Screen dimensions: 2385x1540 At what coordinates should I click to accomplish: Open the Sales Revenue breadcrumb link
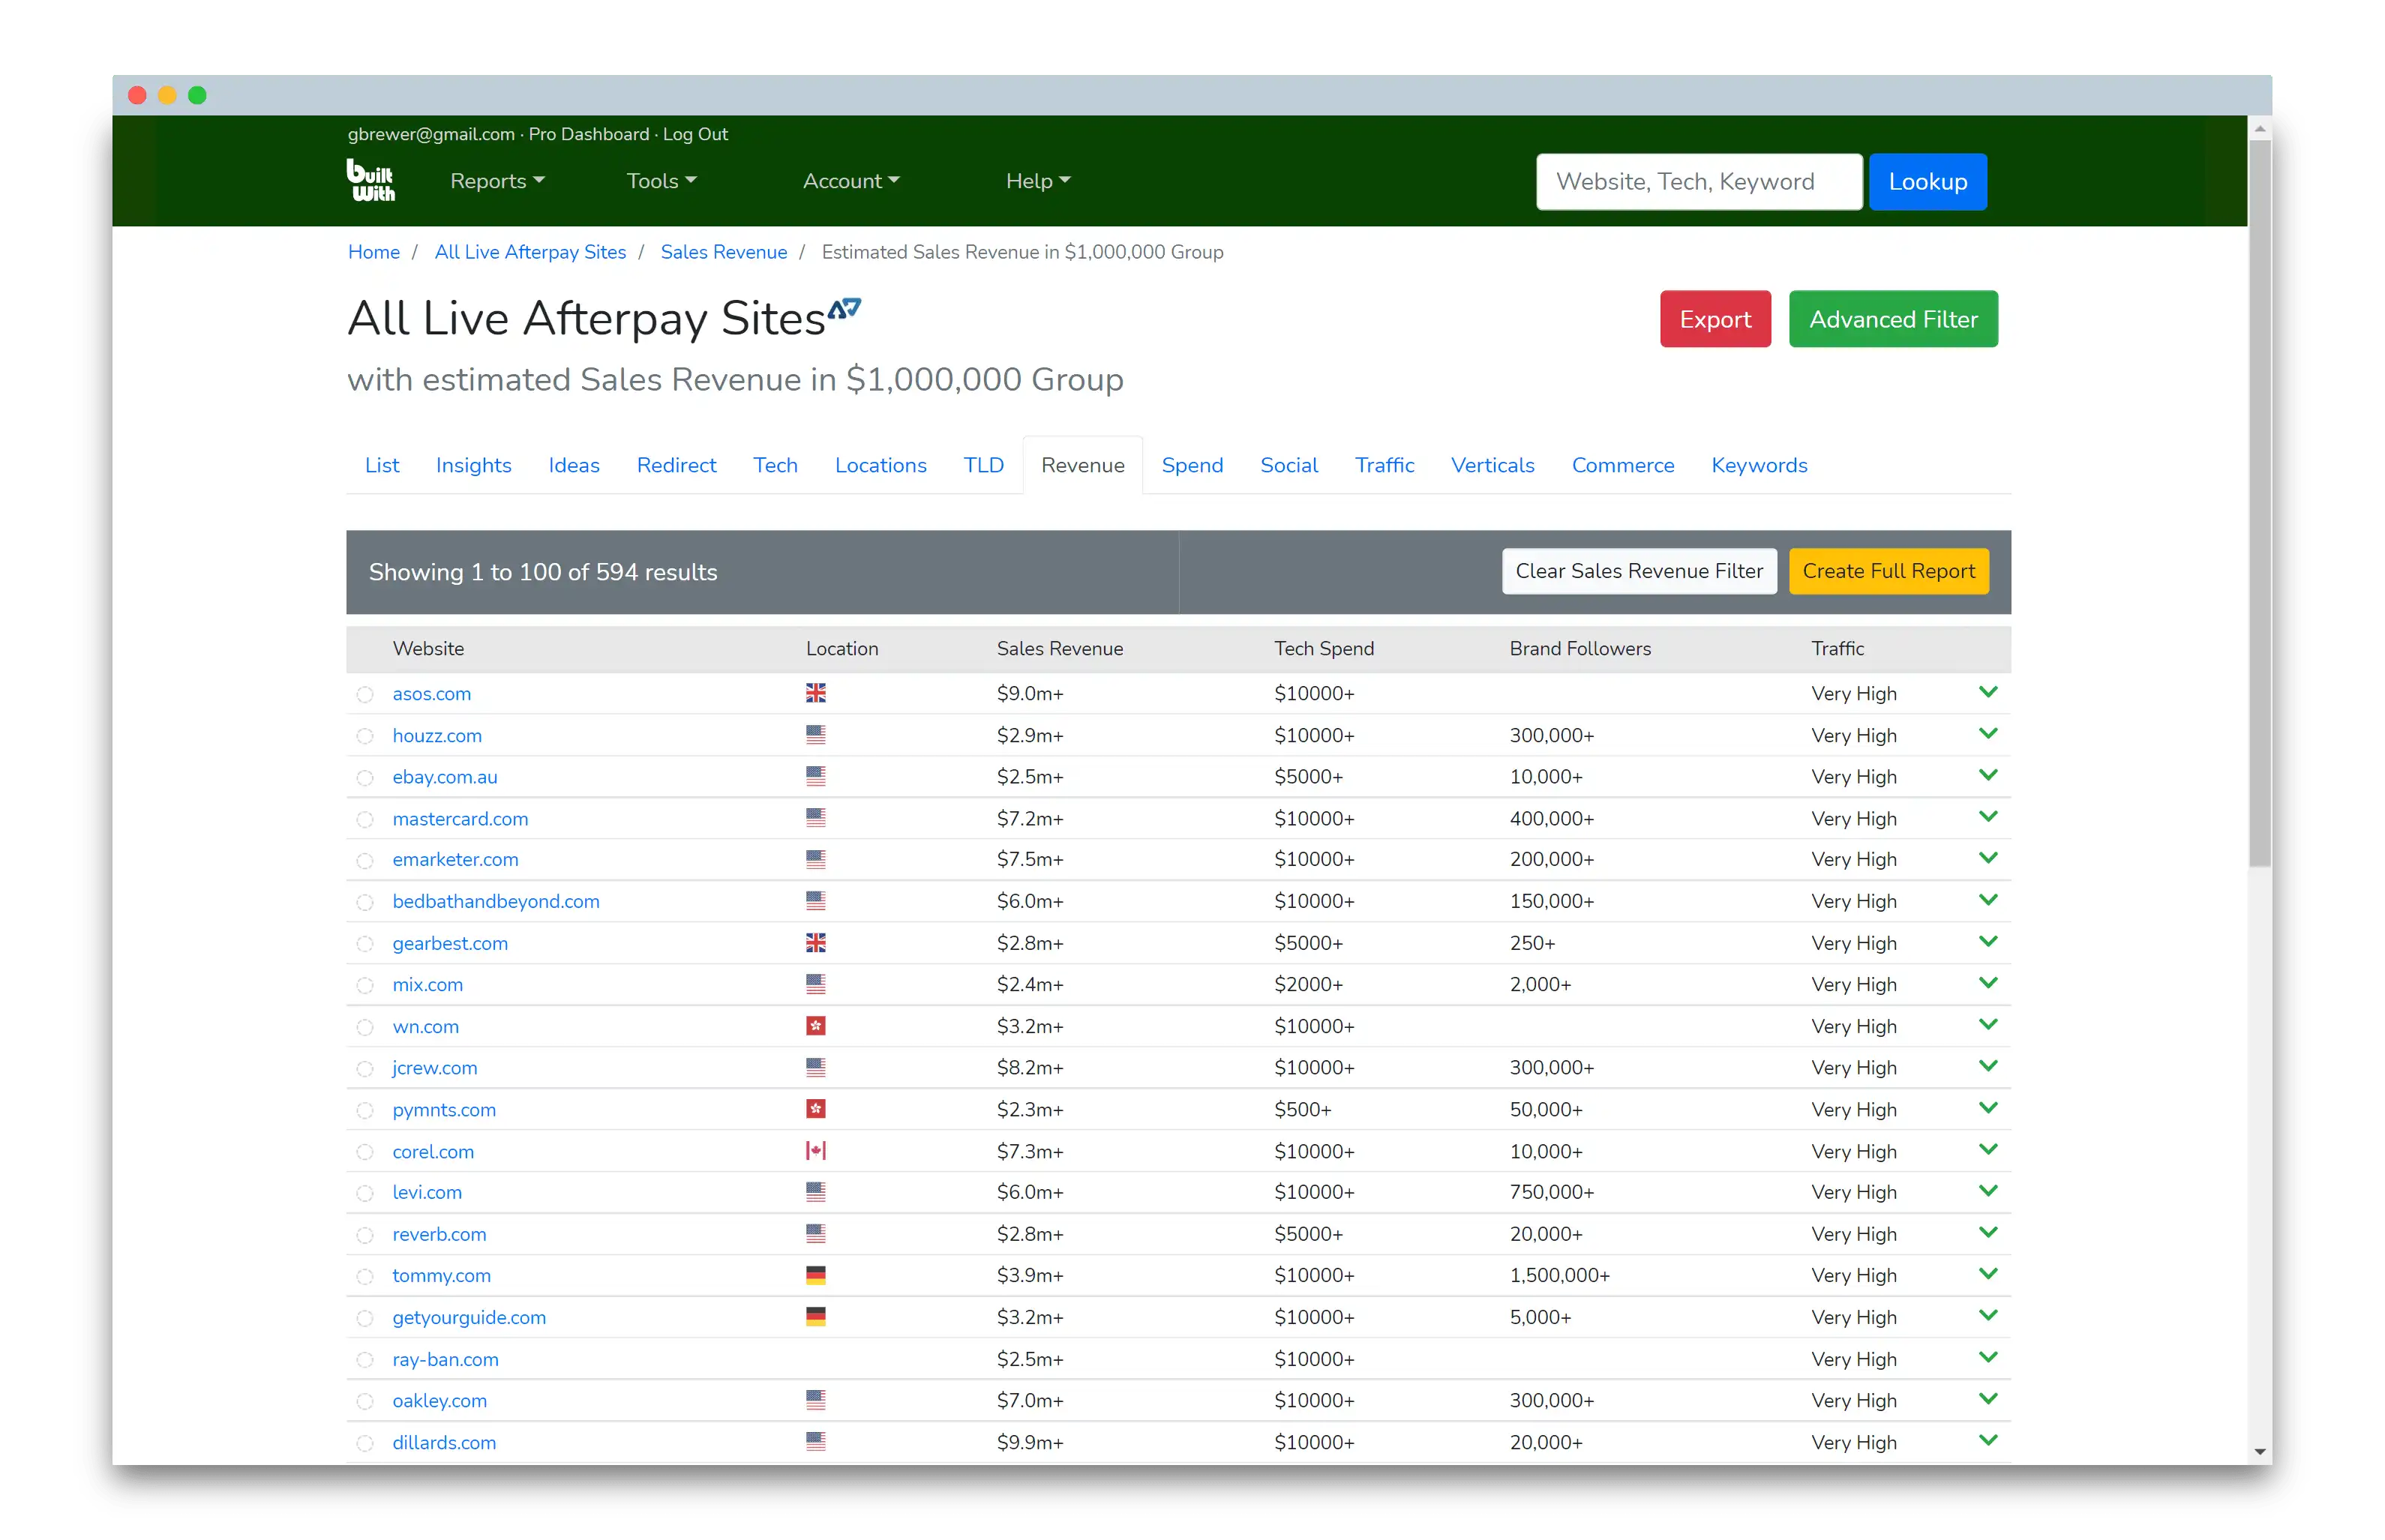tap(723, 252)
